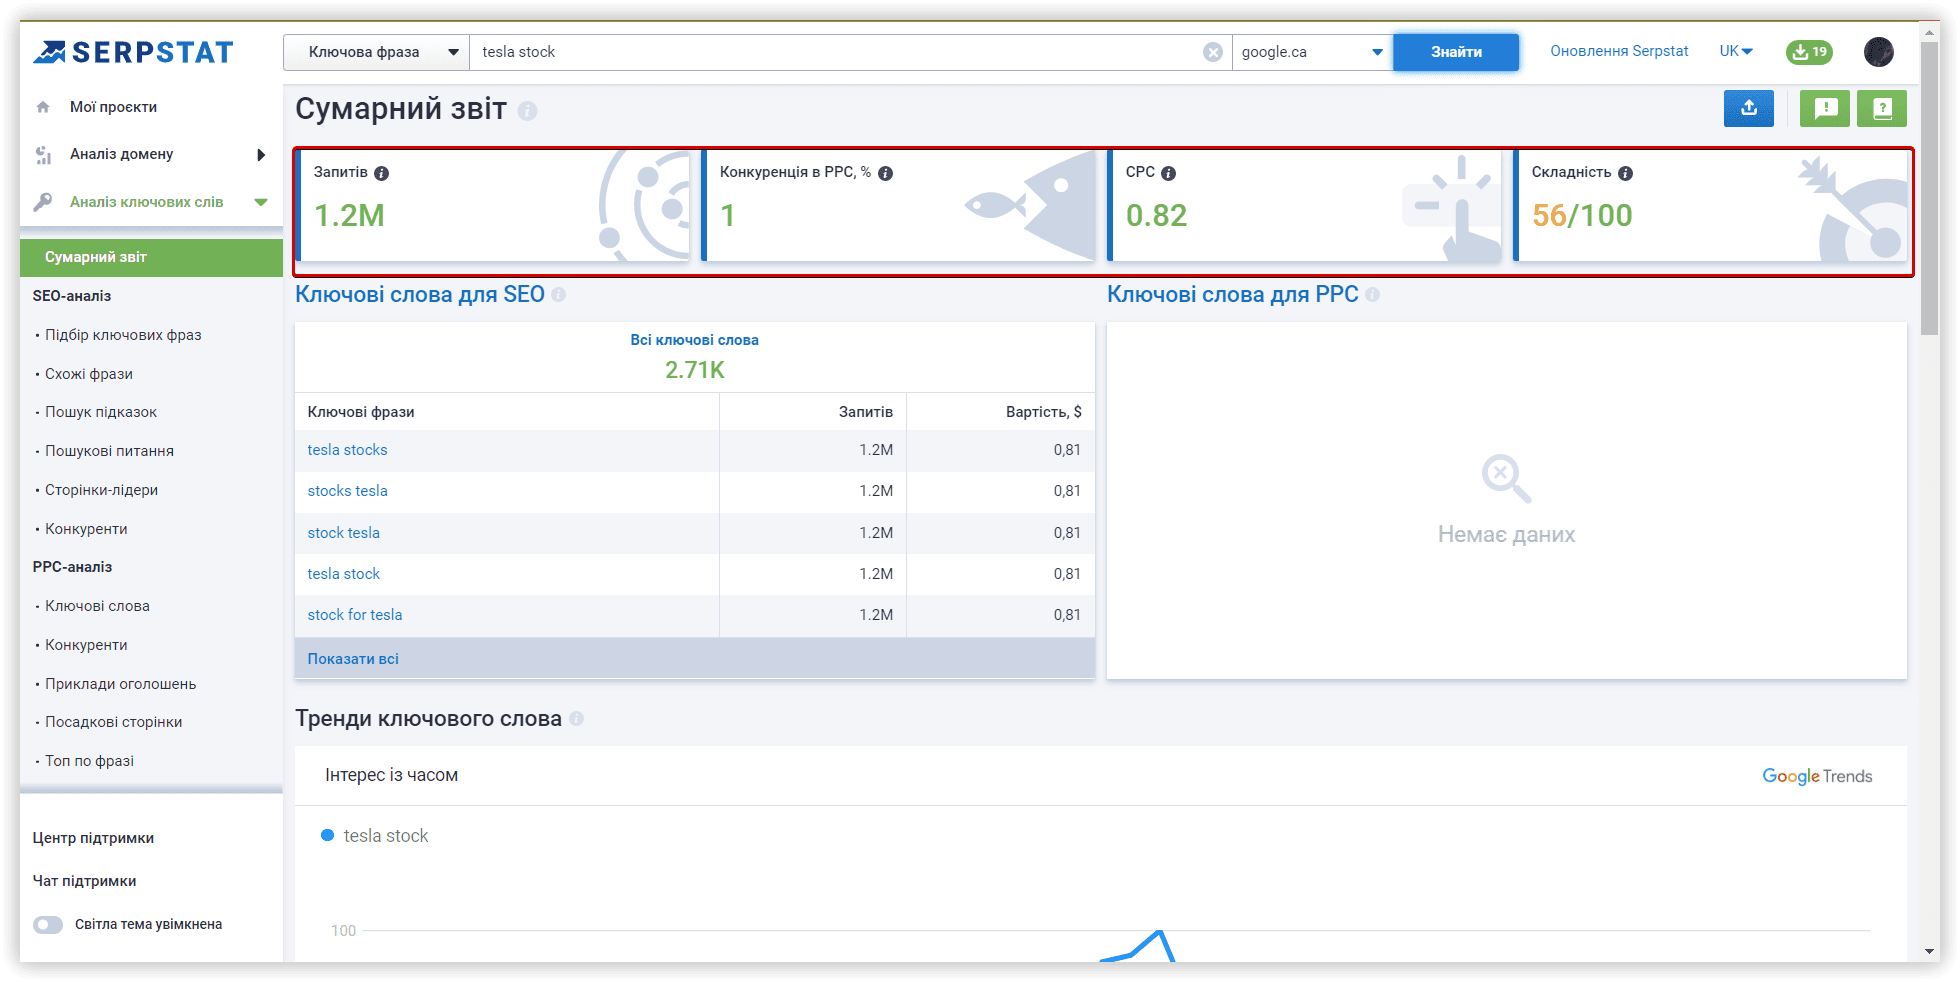This screenshot has width=1960, height=982.
Task: Click the home icon for Мої проєкти
Action: click(x=43, y=107)
